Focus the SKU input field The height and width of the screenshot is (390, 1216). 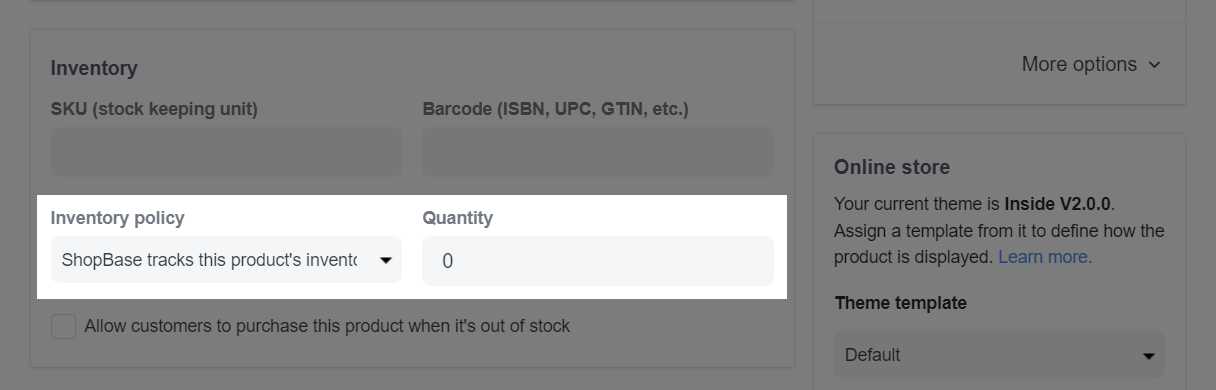tap(226, 152)
